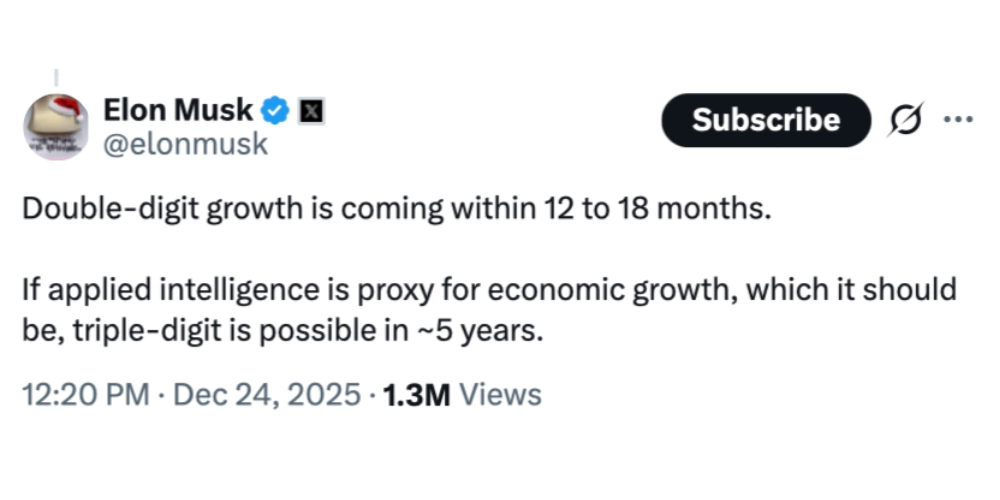
Task: Click the @elonmusk handle
Action: tap(185, 144)
